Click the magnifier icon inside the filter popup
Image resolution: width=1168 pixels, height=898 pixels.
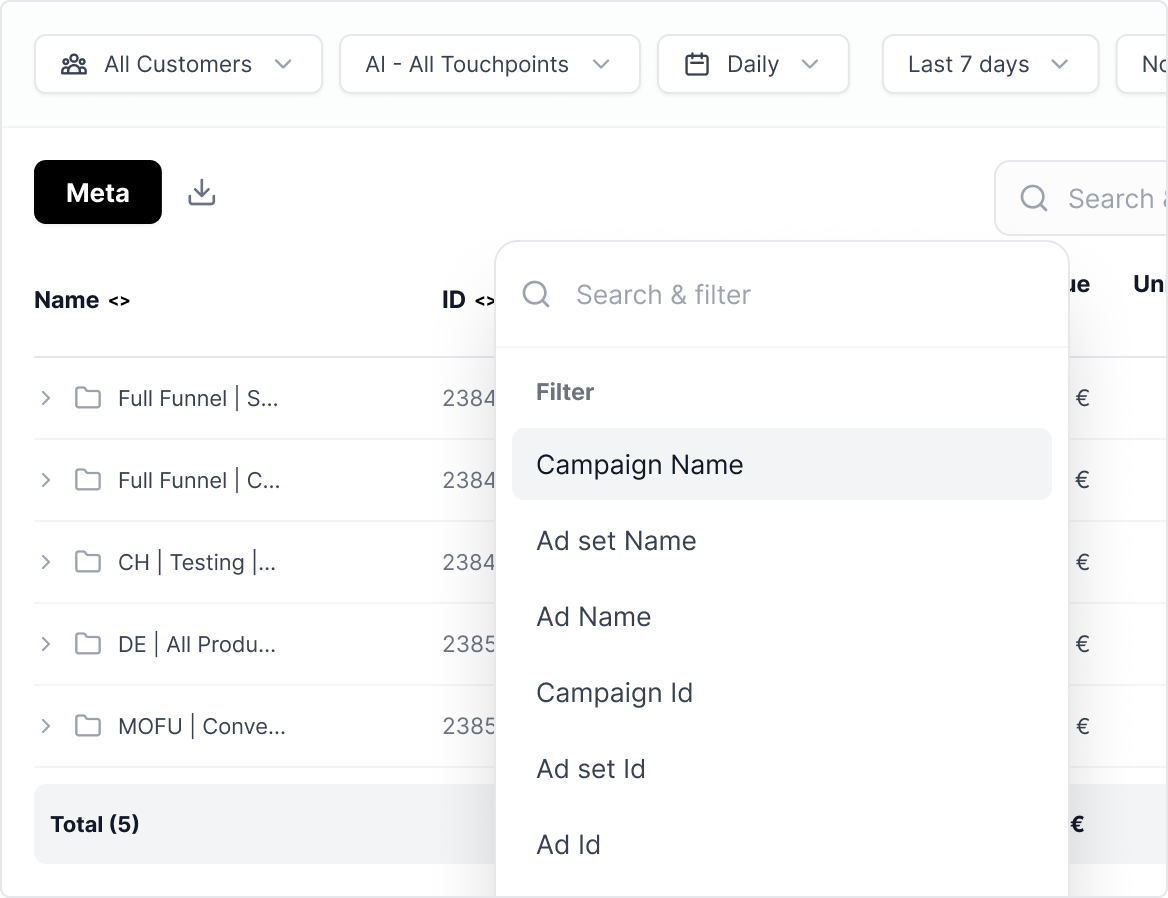coord(536,294)
